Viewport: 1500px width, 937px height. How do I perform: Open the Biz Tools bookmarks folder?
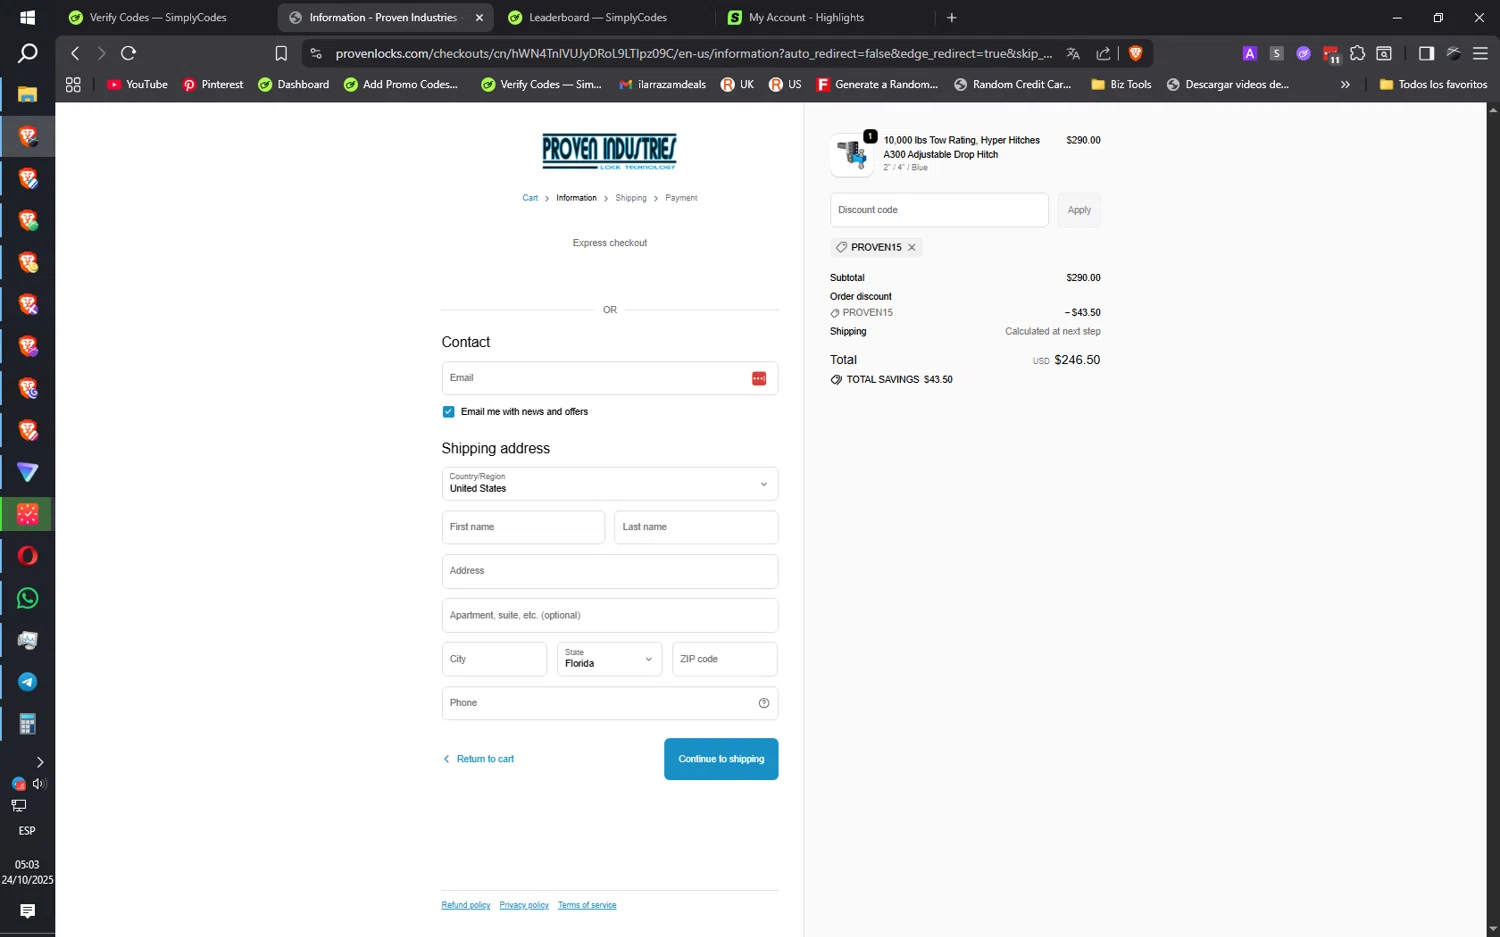(x=1121, y=85)
